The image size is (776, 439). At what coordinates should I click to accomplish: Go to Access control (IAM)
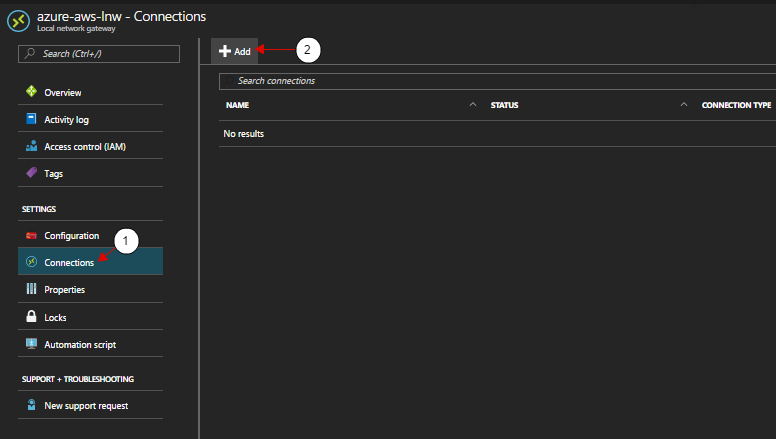tap(91, 146)
